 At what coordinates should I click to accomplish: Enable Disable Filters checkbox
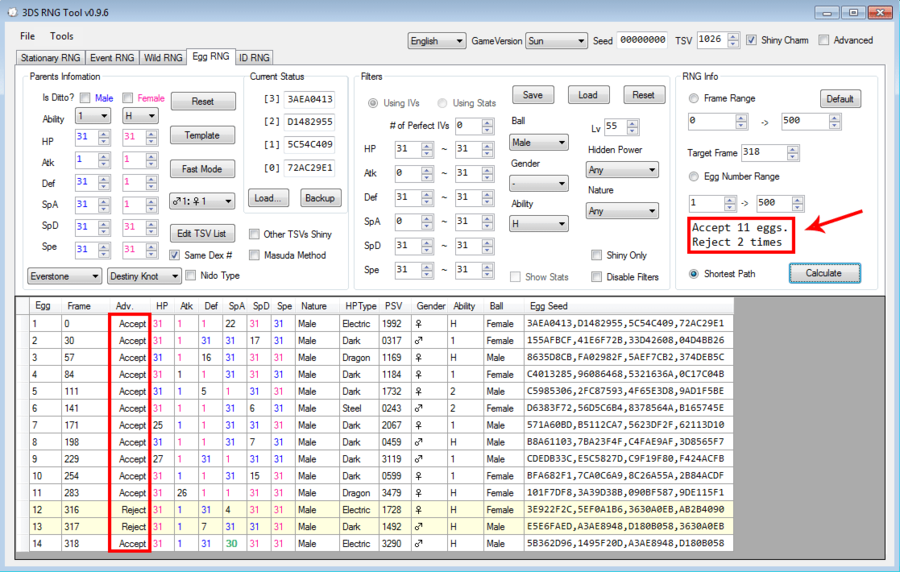tap(596, 277)
